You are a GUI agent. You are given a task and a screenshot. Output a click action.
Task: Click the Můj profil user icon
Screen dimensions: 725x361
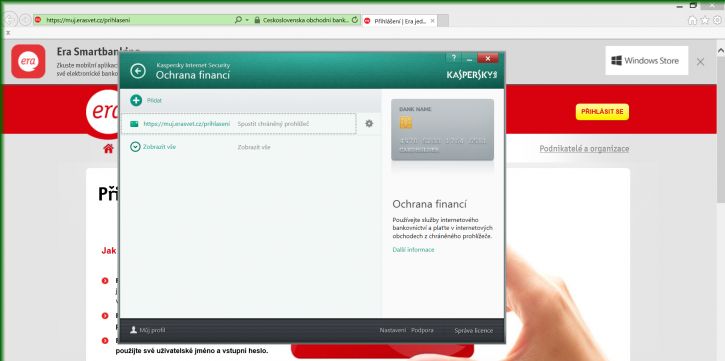click(x=134, y=330)
